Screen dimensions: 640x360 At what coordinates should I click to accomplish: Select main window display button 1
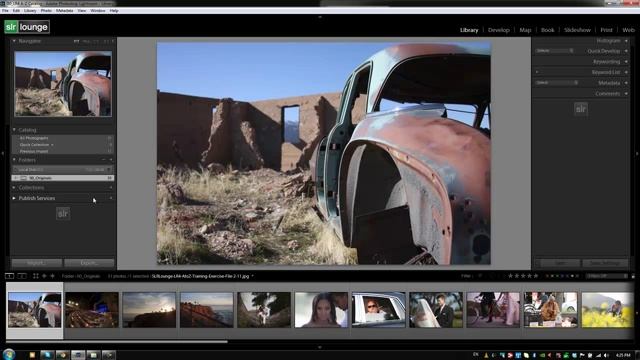tap(9, 276)
